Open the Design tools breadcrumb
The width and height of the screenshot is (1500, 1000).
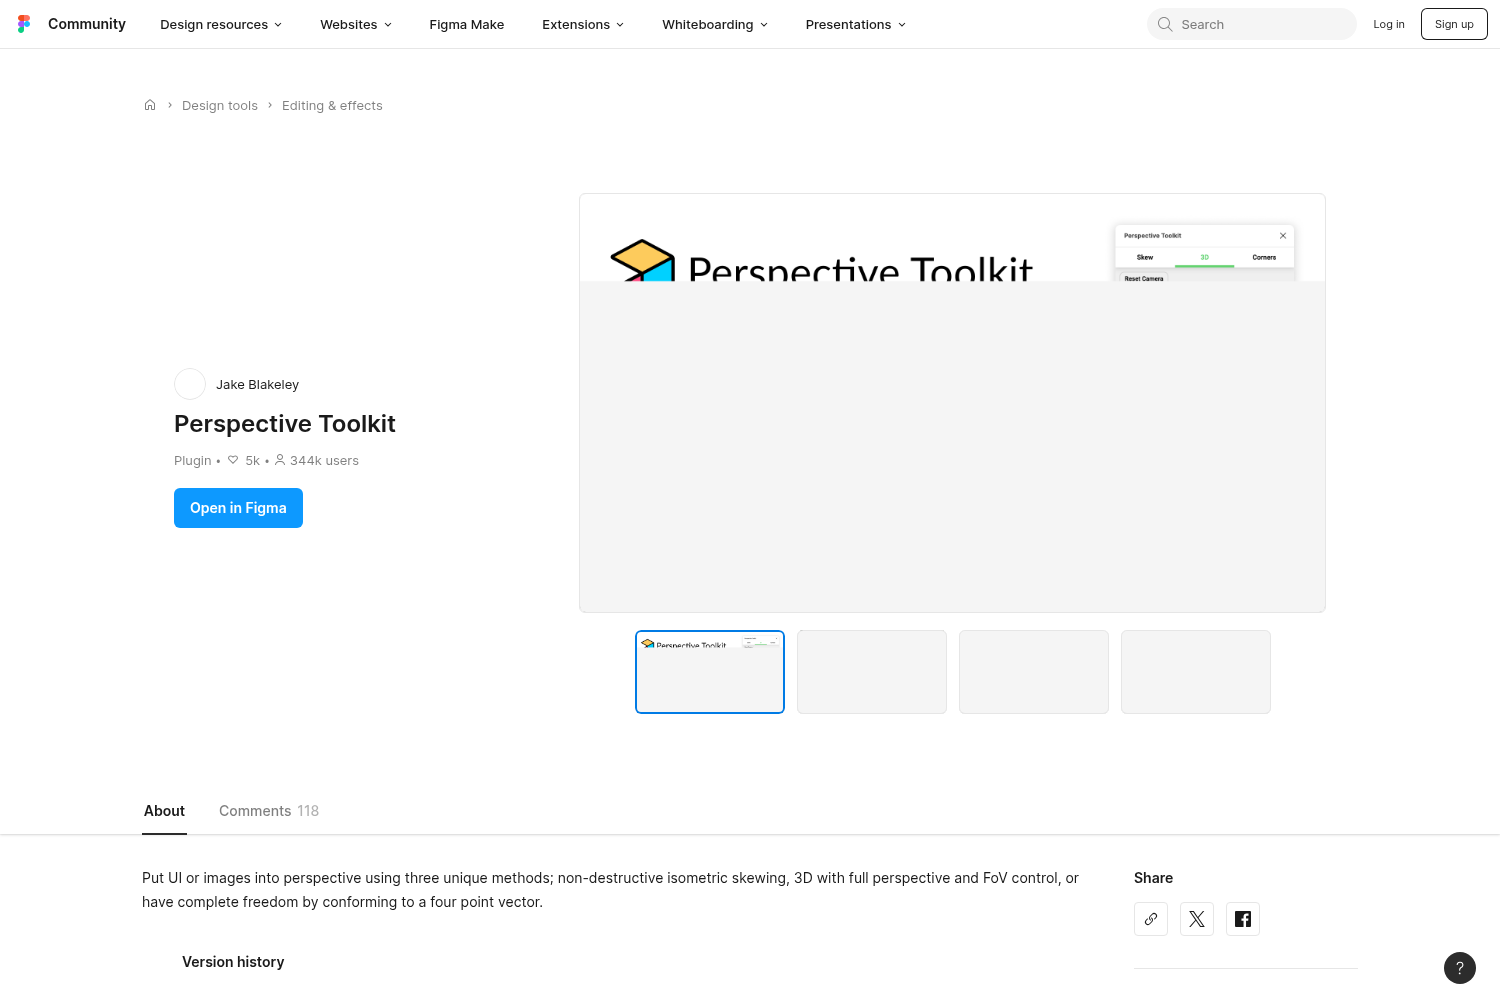(220, 105)
